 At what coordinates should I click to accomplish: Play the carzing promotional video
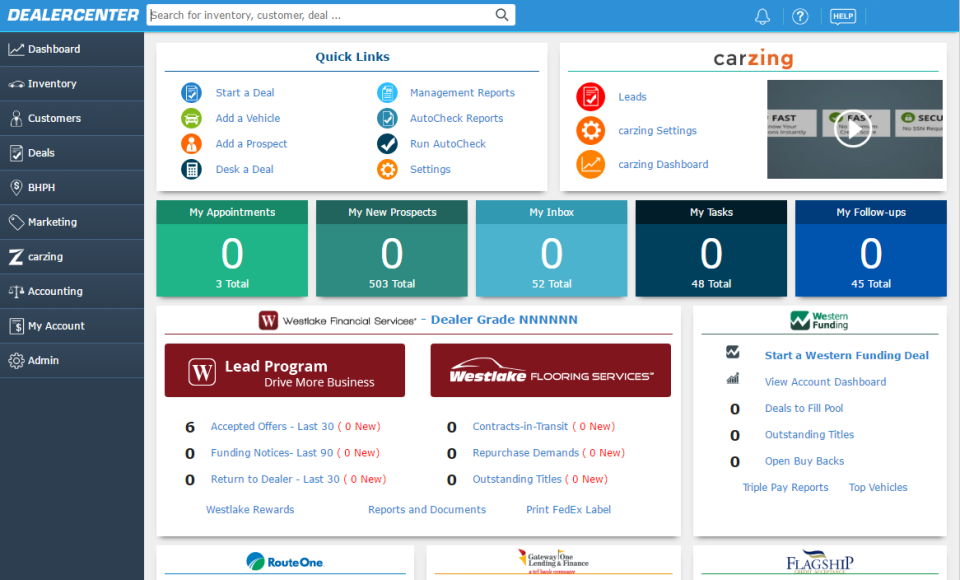click(x=853, y=128)
